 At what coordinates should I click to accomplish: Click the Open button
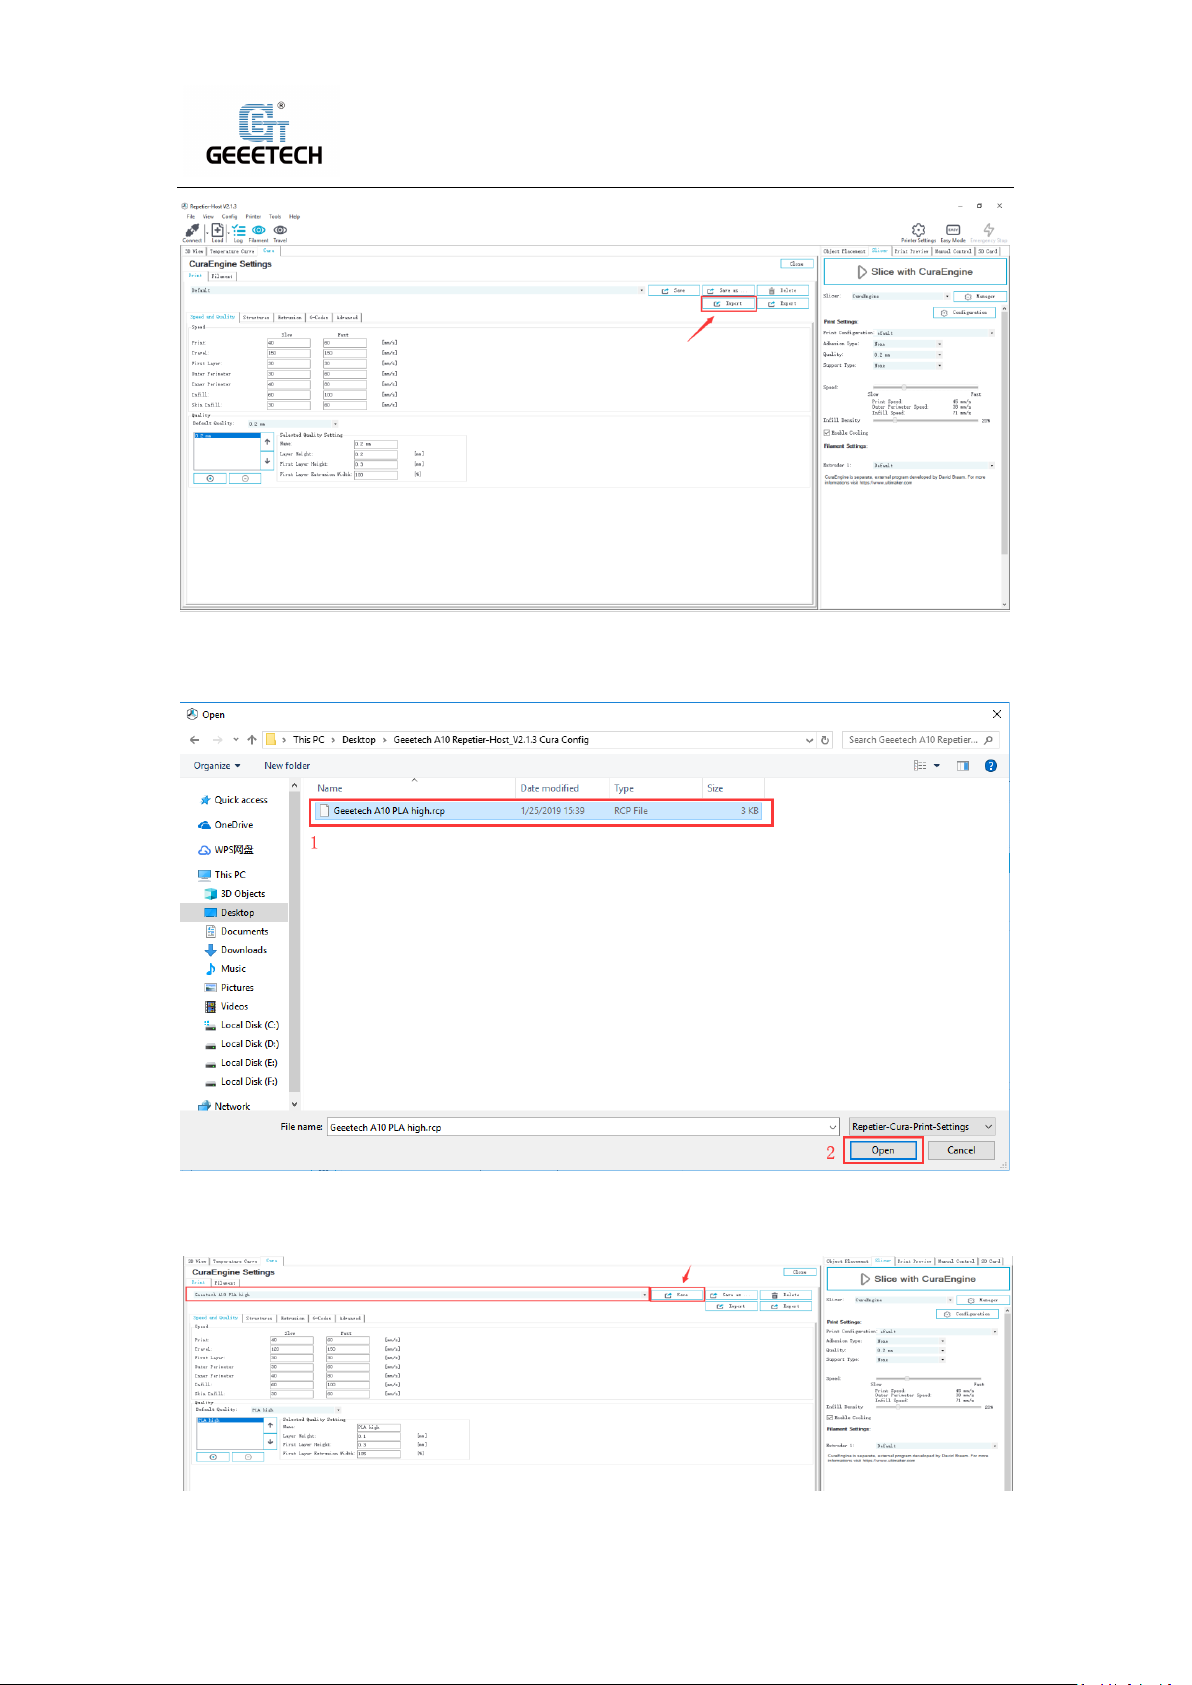click(883, 1150)
